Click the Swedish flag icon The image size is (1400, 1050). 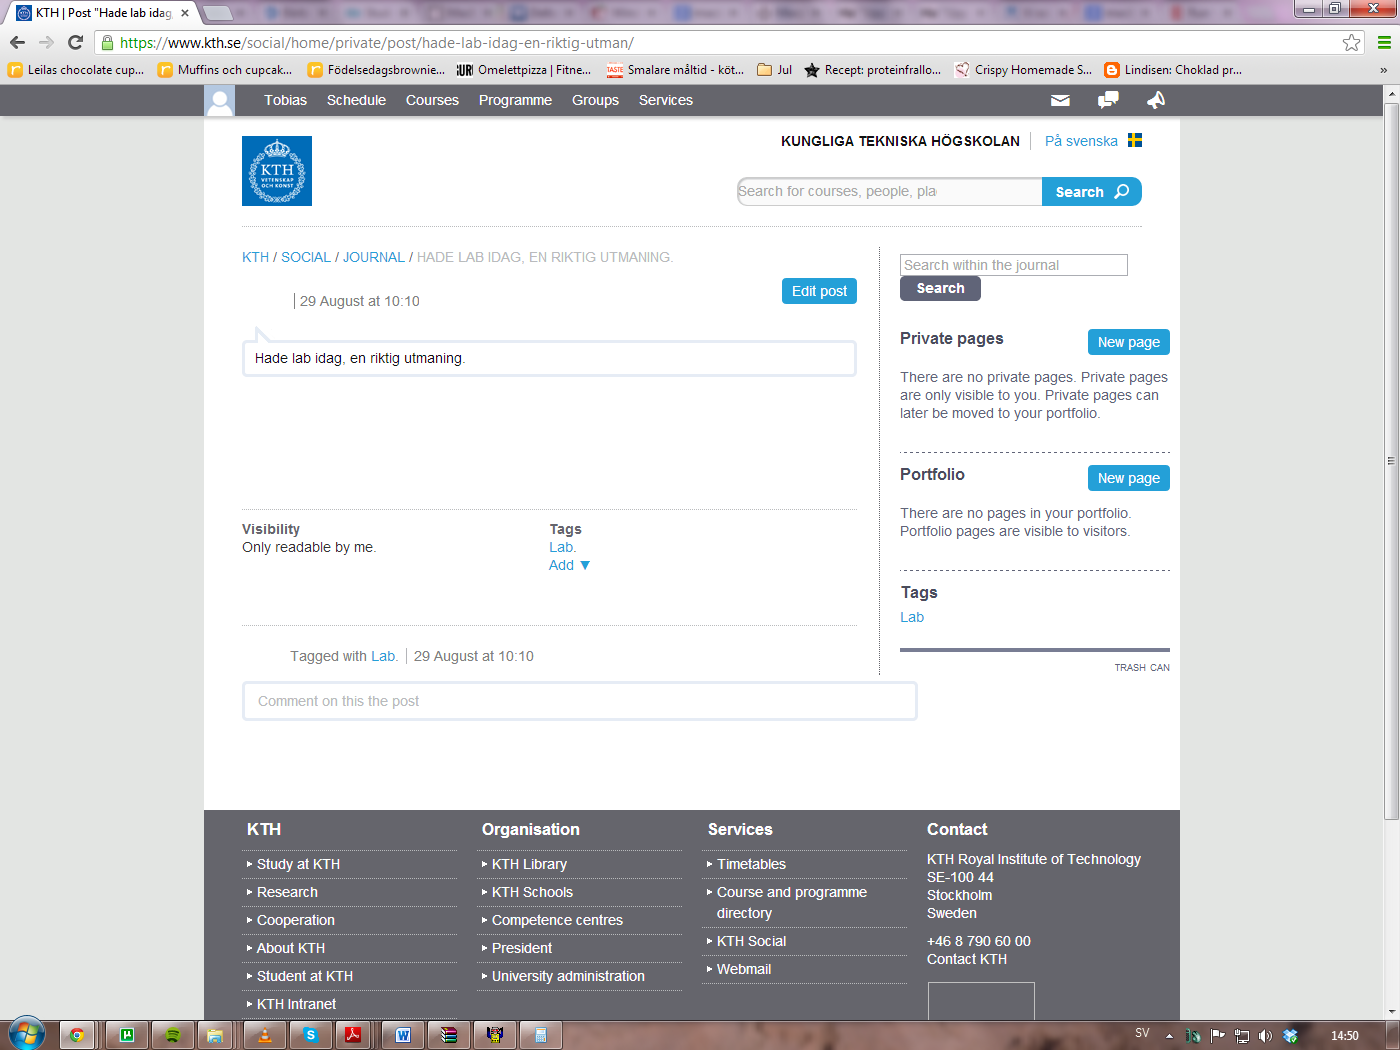coord(1135,140)
